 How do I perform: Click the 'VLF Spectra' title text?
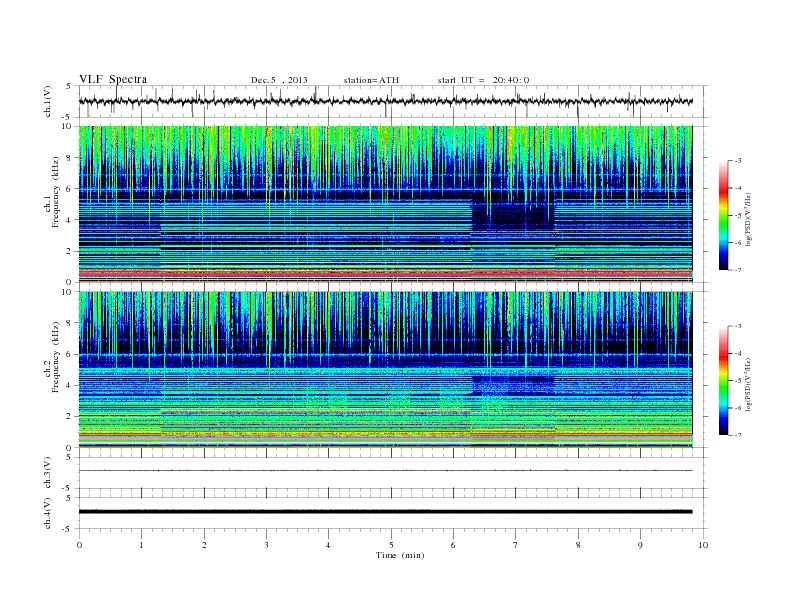[x=113, y=79]
